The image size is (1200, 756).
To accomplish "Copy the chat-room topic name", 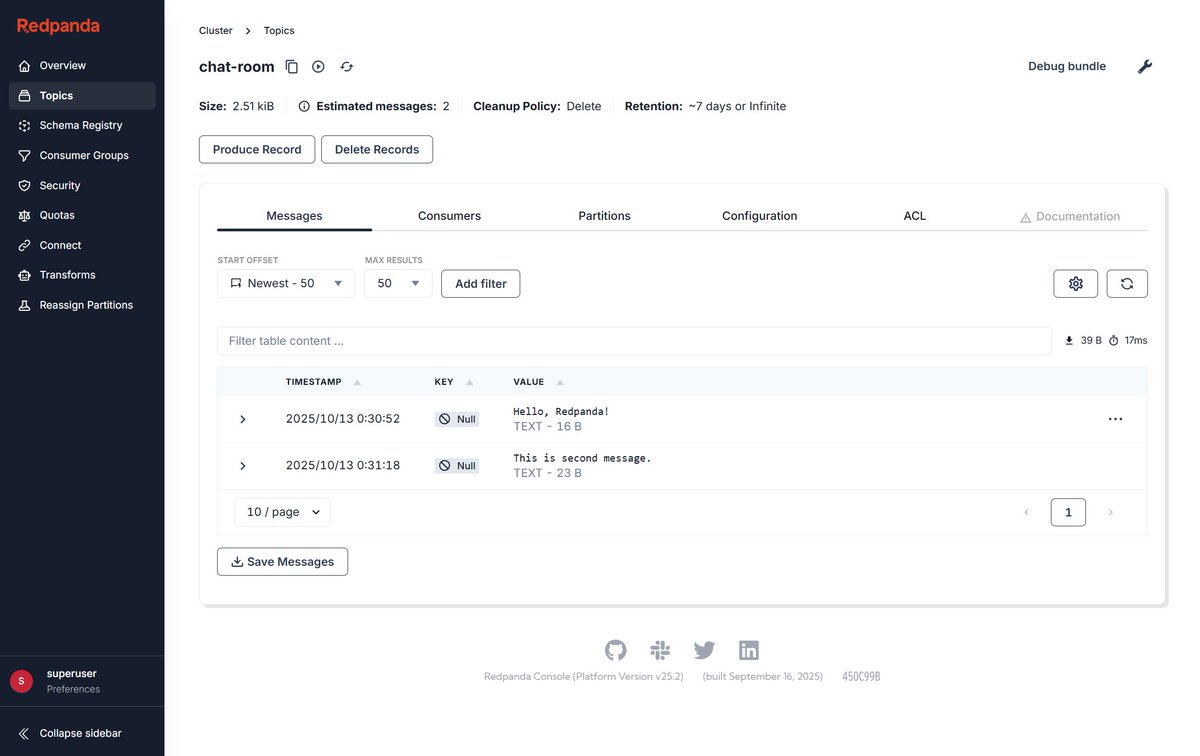I will 292,67.
